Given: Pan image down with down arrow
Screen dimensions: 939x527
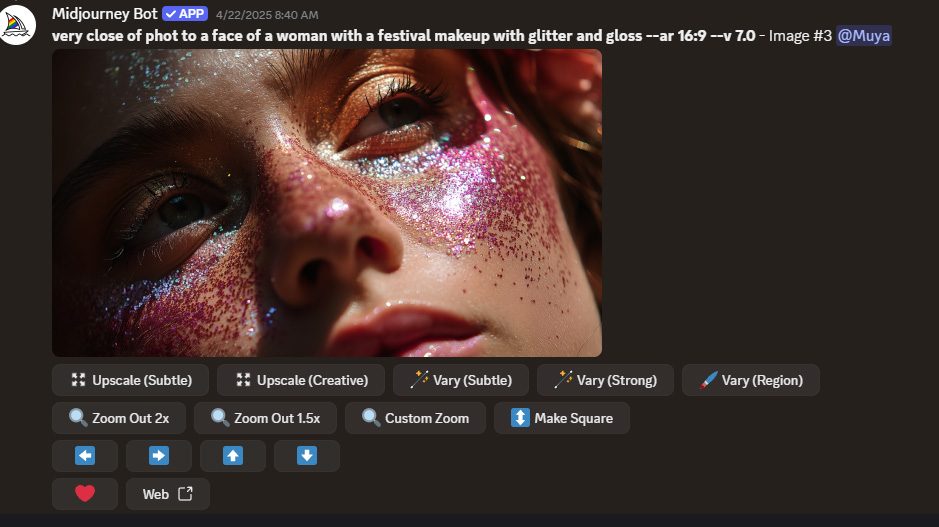Looking at the screenshot, I should (x=307, y=456).
